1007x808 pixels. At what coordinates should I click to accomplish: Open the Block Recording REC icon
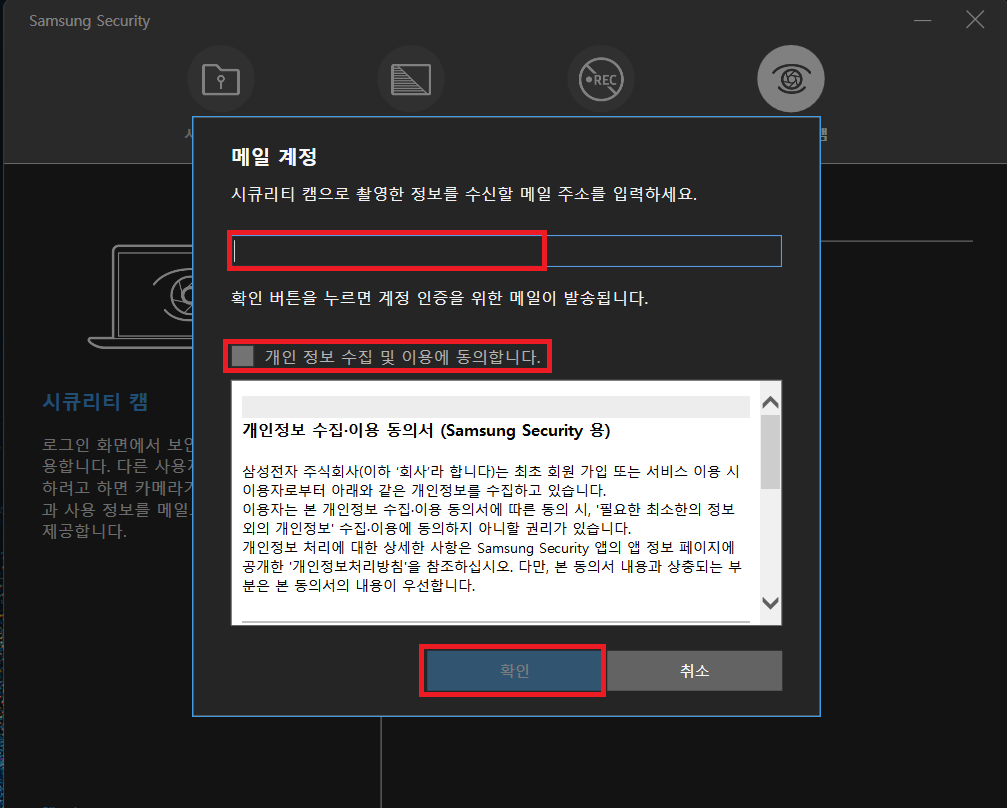(x=601, y=79)
